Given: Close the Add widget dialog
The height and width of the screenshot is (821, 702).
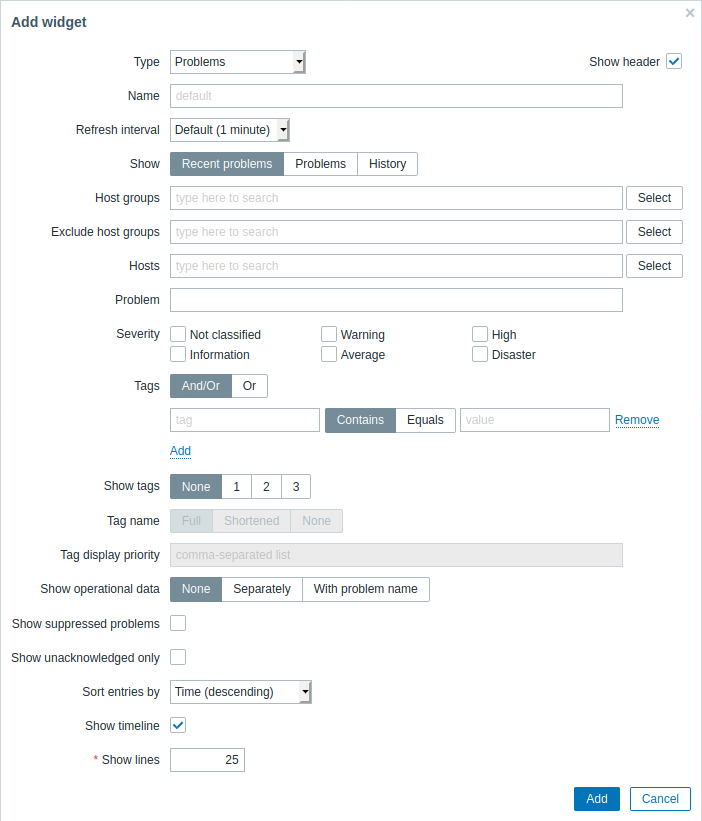Looking at the screenshot, I should (x=689, y=13).
